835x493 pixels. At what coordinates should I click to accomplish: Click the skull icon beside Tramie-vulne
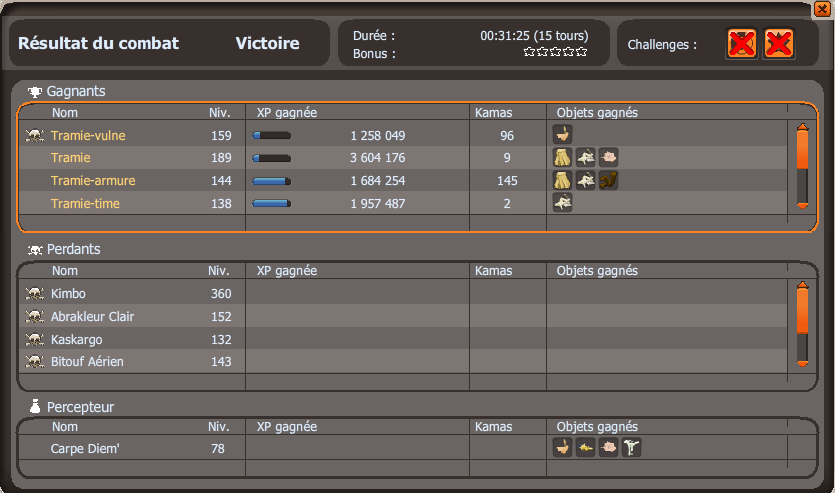(35, 136)
